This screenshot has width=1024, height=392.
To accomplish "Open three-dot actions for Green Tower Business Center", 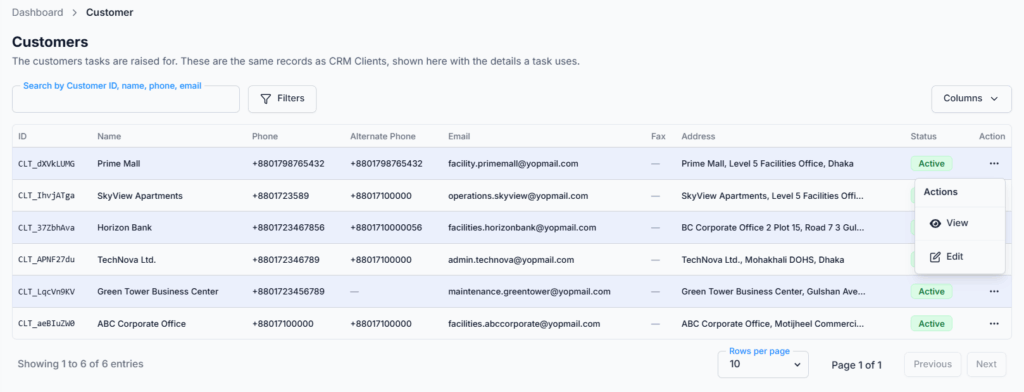I will pos(993,291).
